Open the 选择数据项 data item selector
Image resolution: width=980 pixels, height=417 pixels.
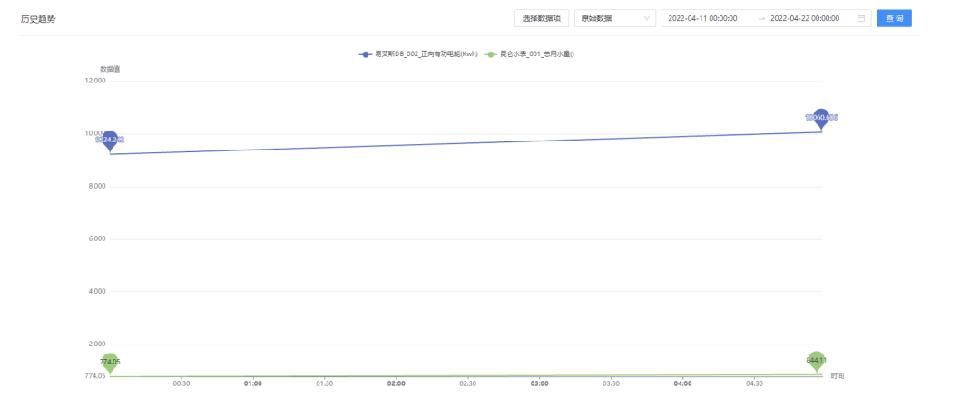pos(541,18)
